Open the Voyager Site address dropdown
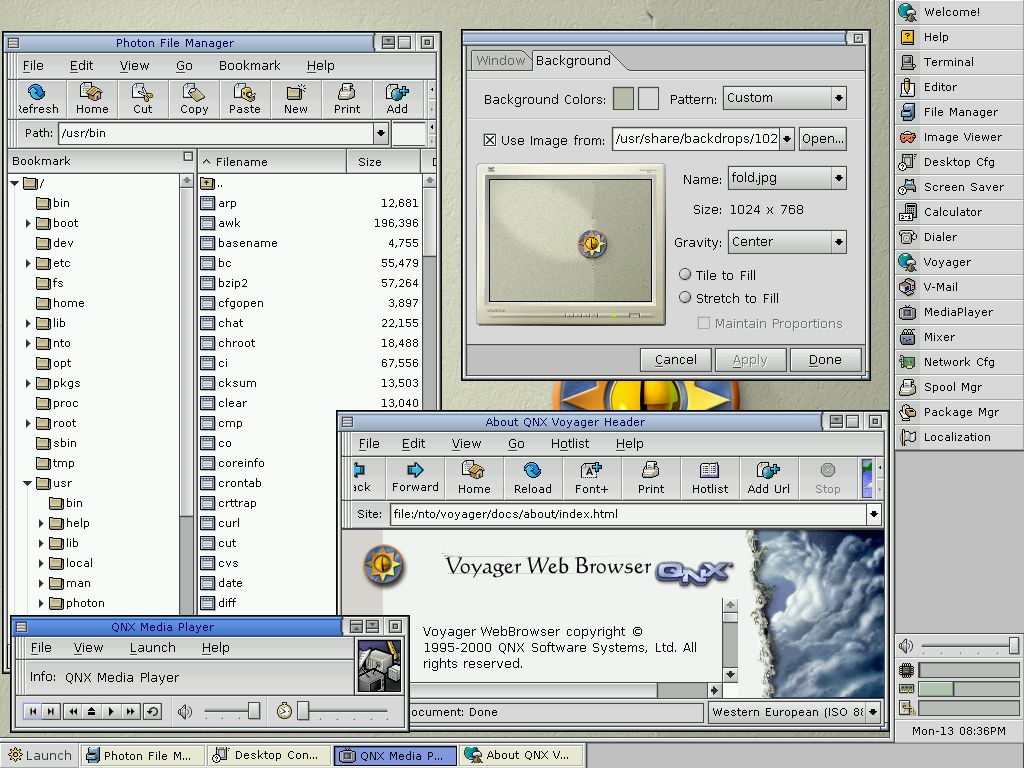 pos(873,514)
